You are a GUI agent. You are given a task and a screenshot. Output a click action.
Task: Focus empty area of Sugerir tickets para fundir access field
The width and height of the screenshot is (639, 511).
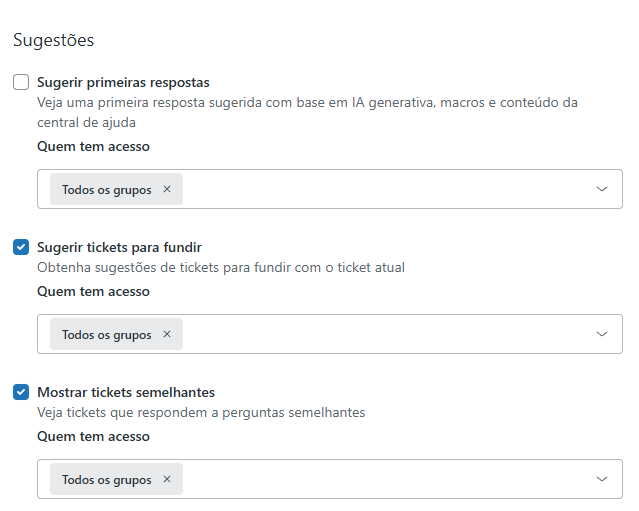pos(380,334)
